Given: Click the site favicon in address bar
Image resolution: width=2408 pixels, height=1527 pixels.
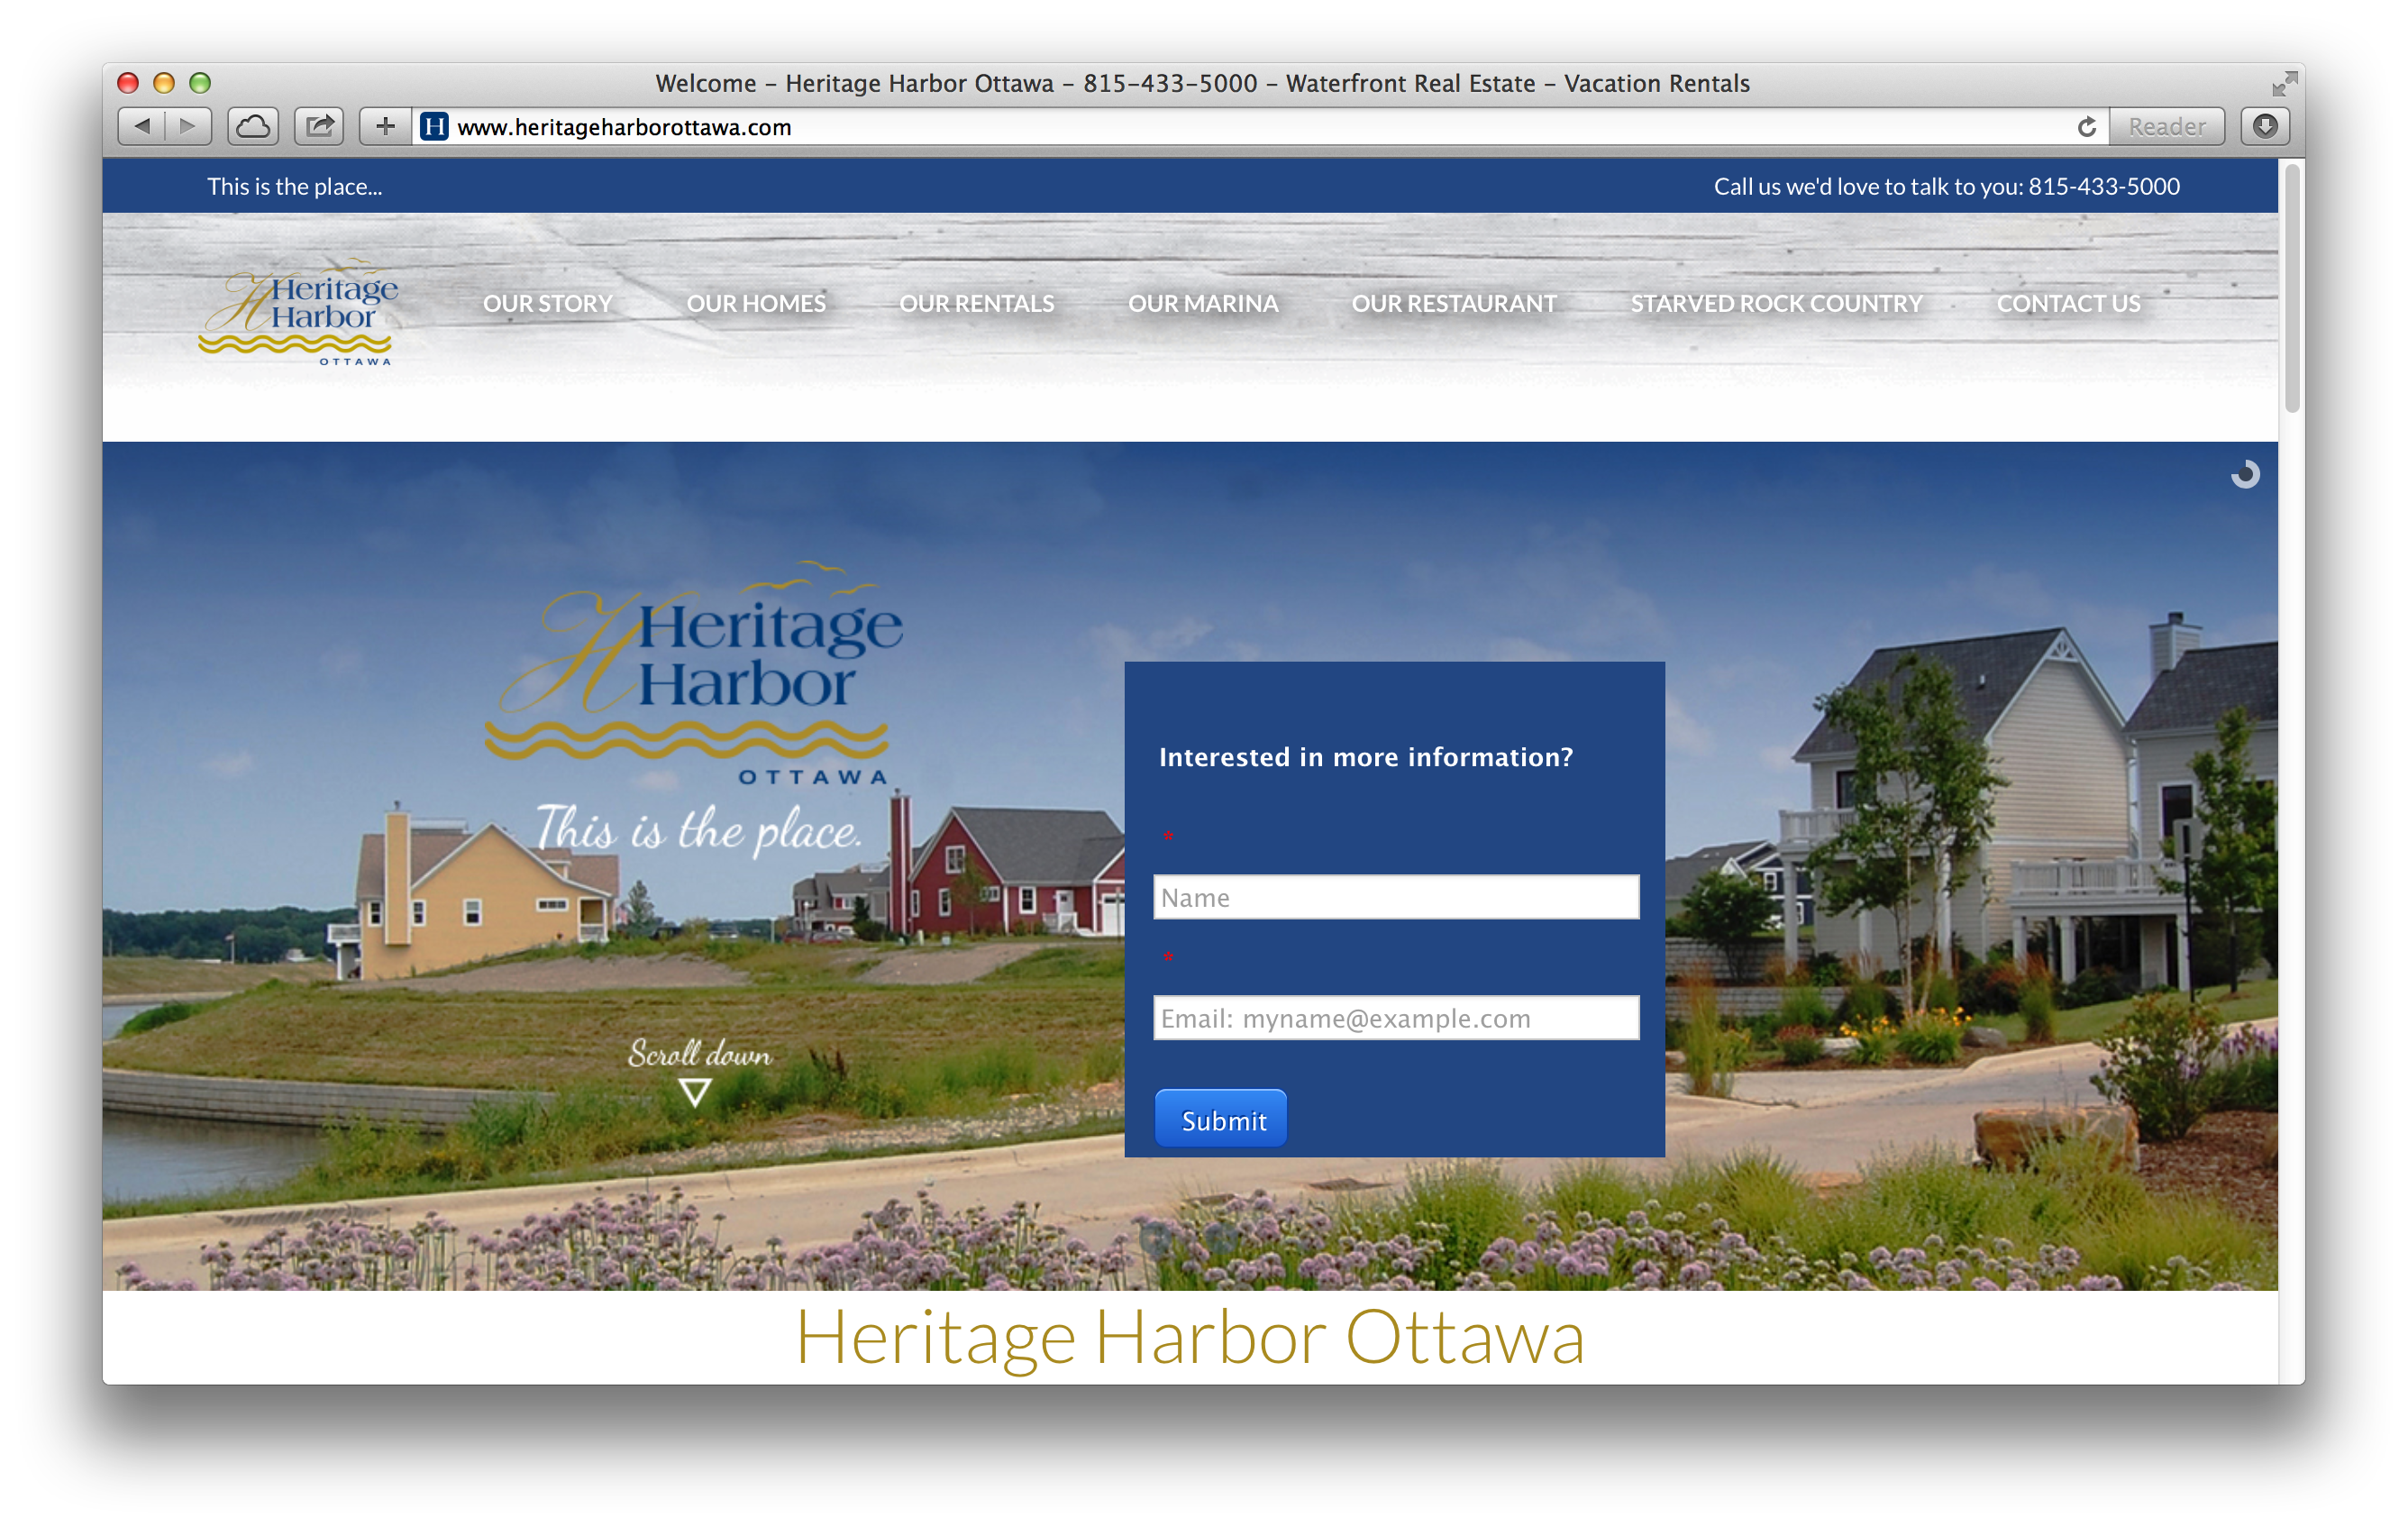Looking at the screenshot, I should point(434,127).
